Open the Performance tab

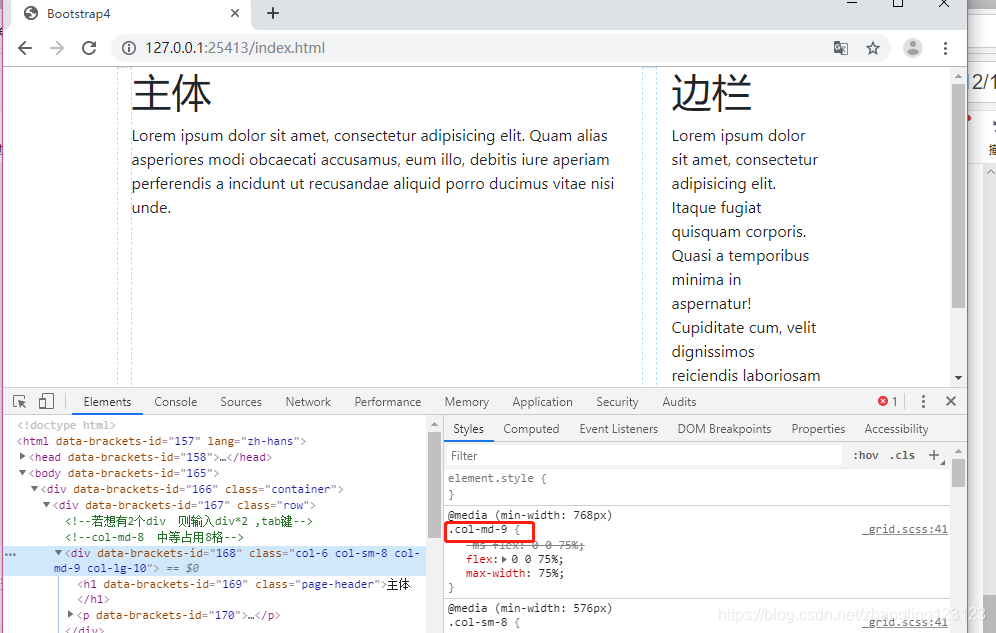tap(387, 402)
